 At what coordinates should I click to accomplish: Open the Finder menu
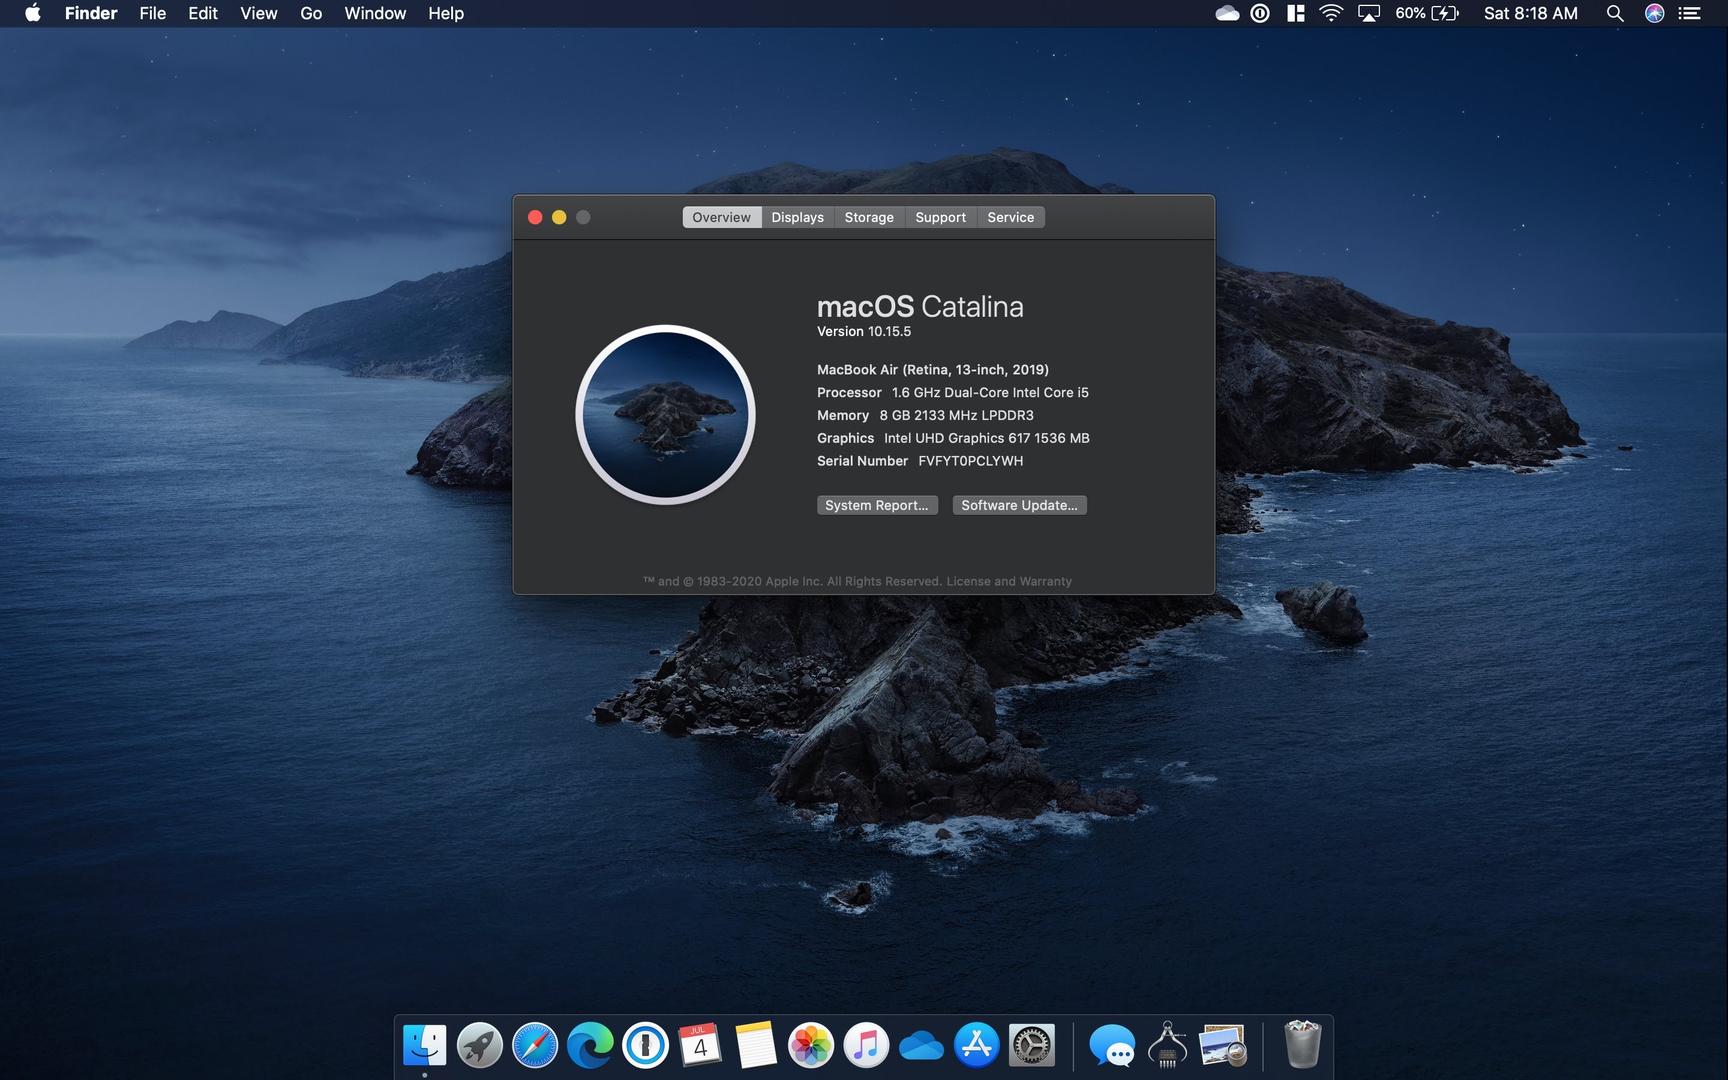(x=91, y=13)
